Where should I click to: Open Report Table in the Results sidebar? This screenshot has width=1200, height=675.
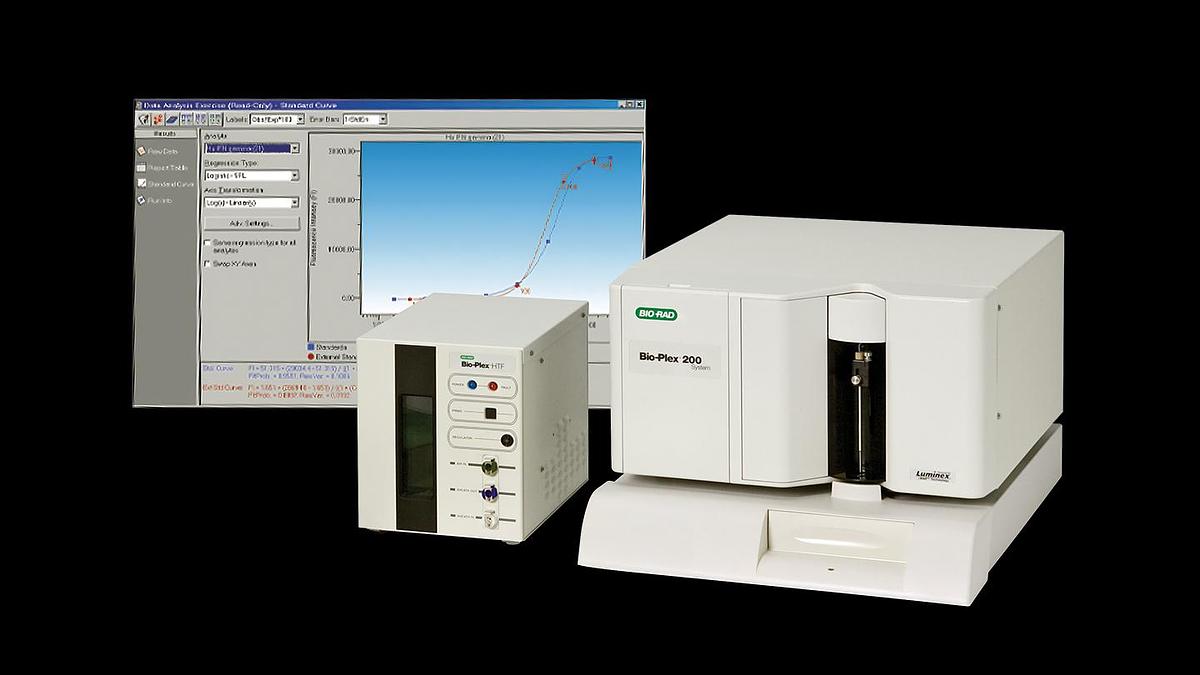tap(161, 167)
